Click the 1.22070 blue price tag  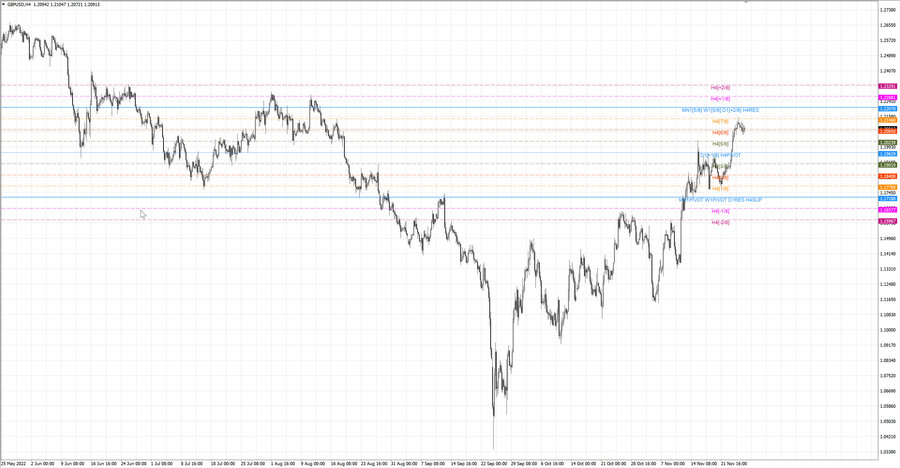click(887, 109)
